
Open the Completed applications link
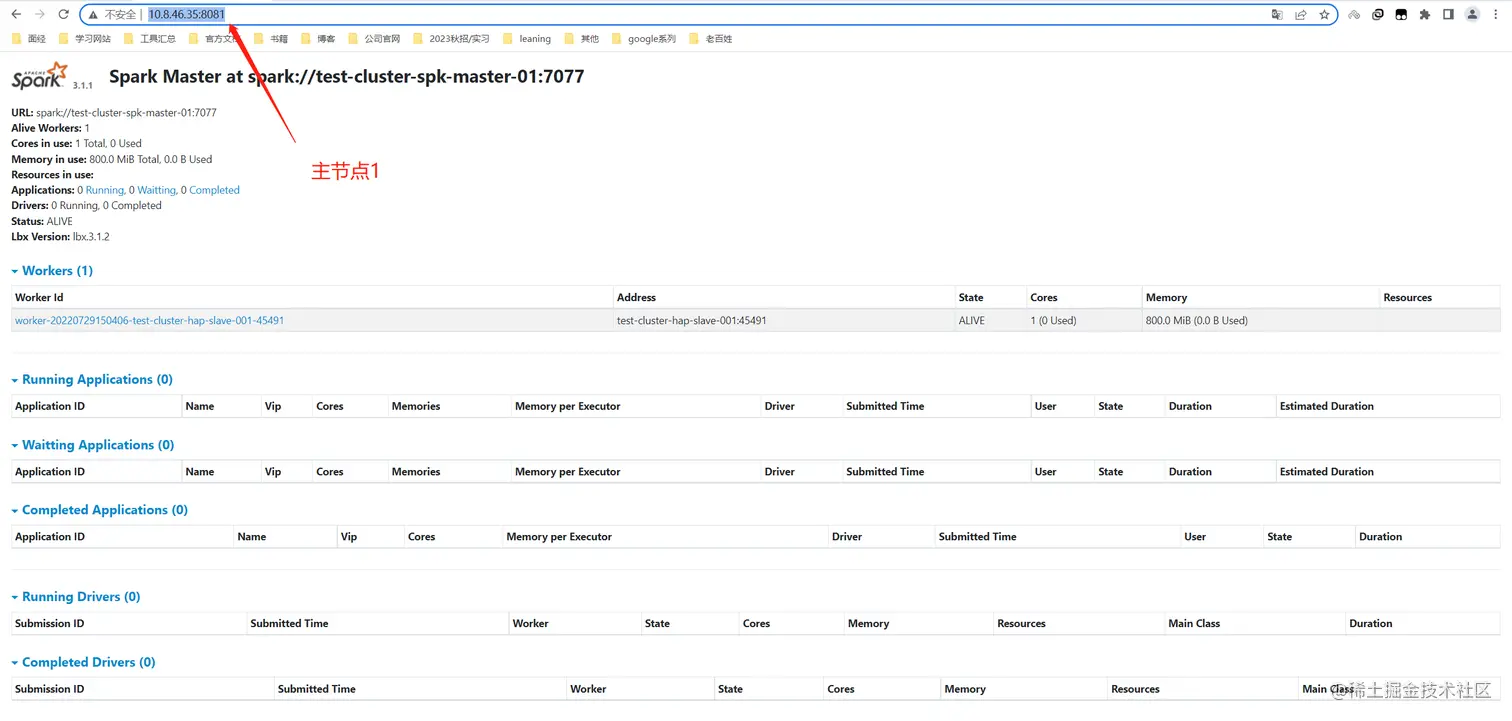point(214,190)
